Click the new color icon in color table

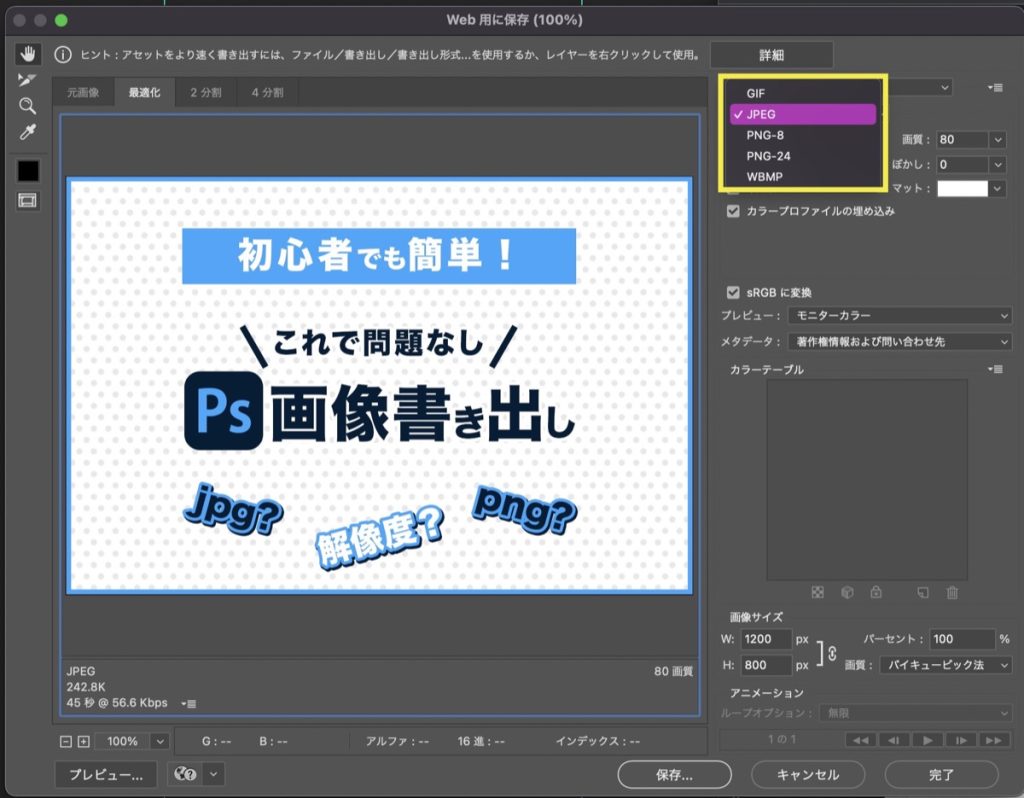923,592
